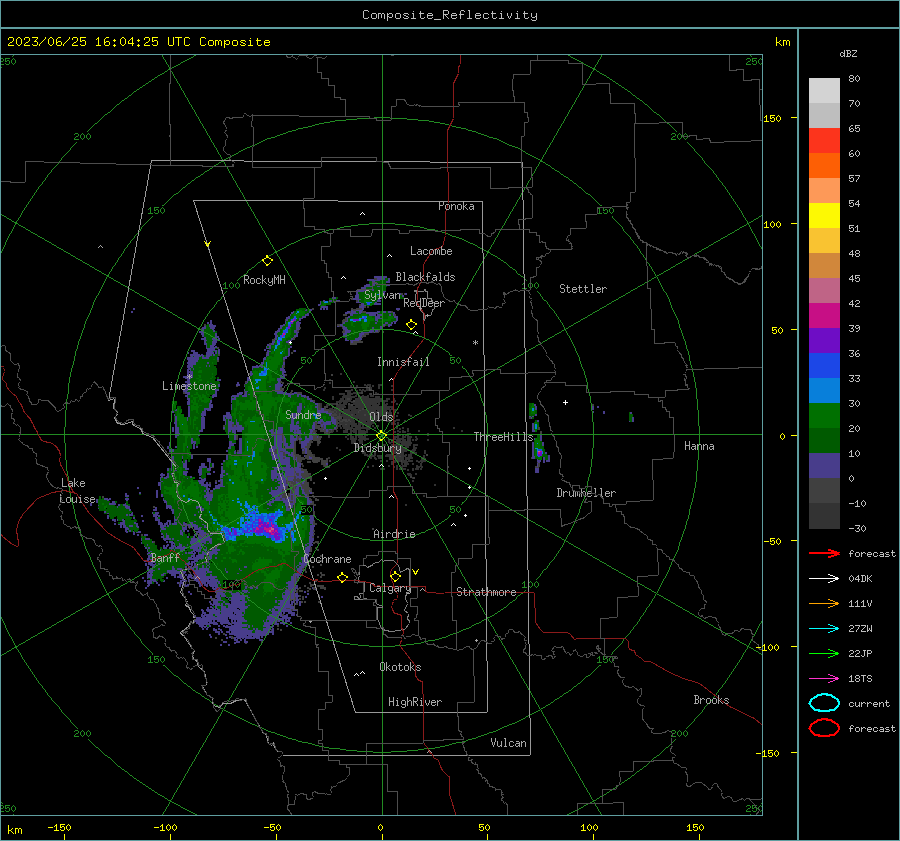900x841 pixels.
Task: Click the Drumheller city label
Action: pos(586,493)
